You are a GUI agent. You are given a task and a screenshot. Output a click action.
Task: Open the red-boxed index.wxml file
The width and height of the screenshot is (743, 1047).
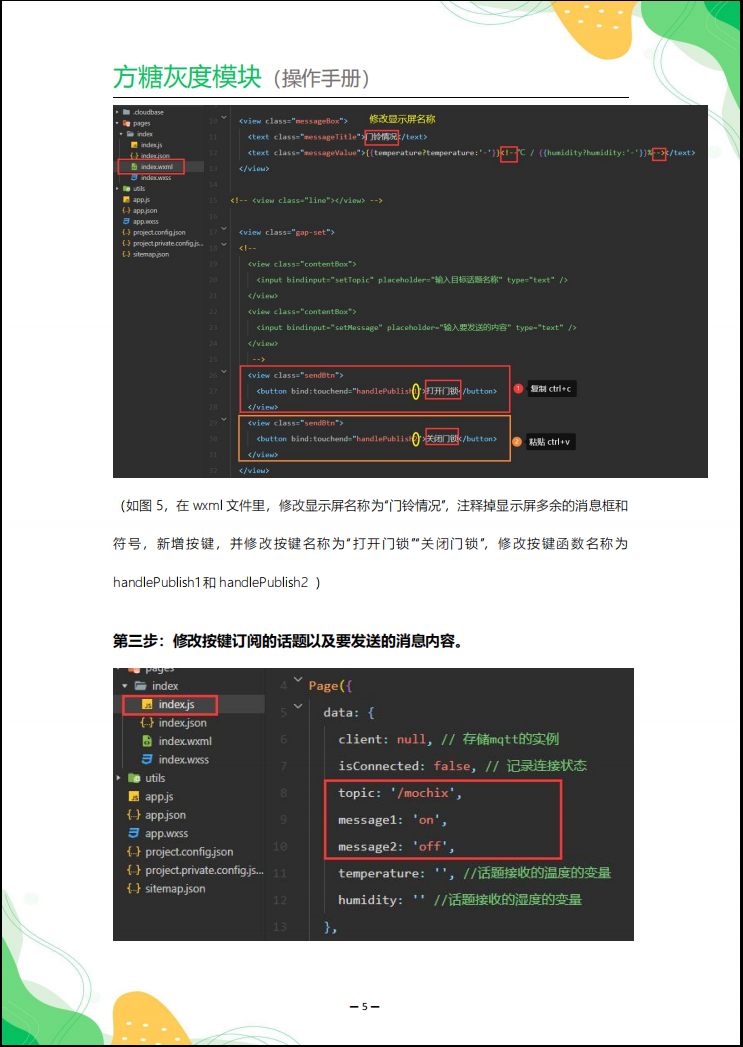click(151, 166)
